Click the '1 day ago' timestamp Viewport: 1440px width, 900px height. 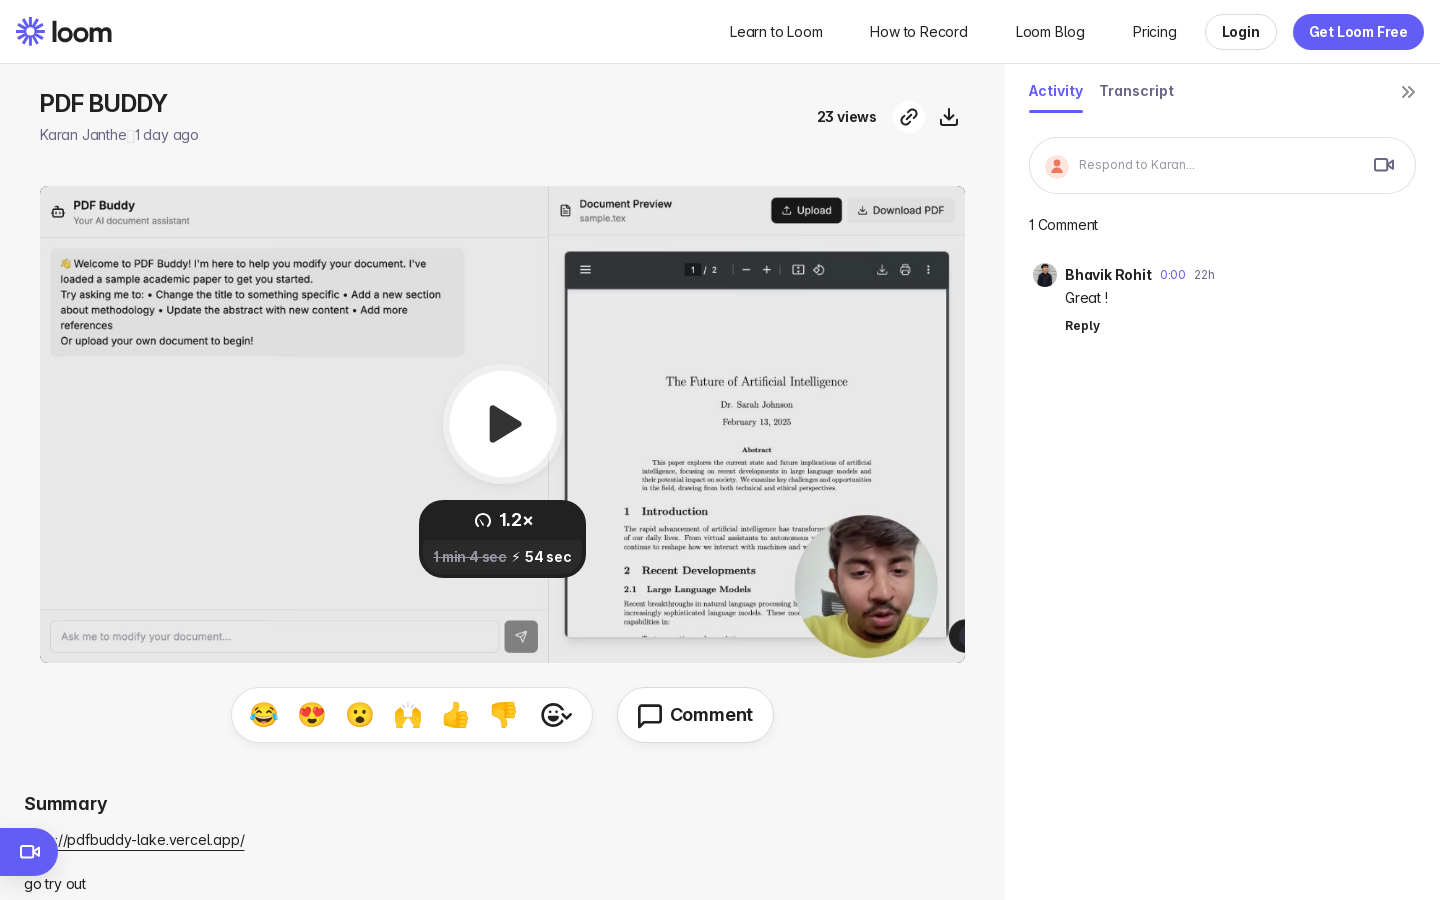coord(167,135)
